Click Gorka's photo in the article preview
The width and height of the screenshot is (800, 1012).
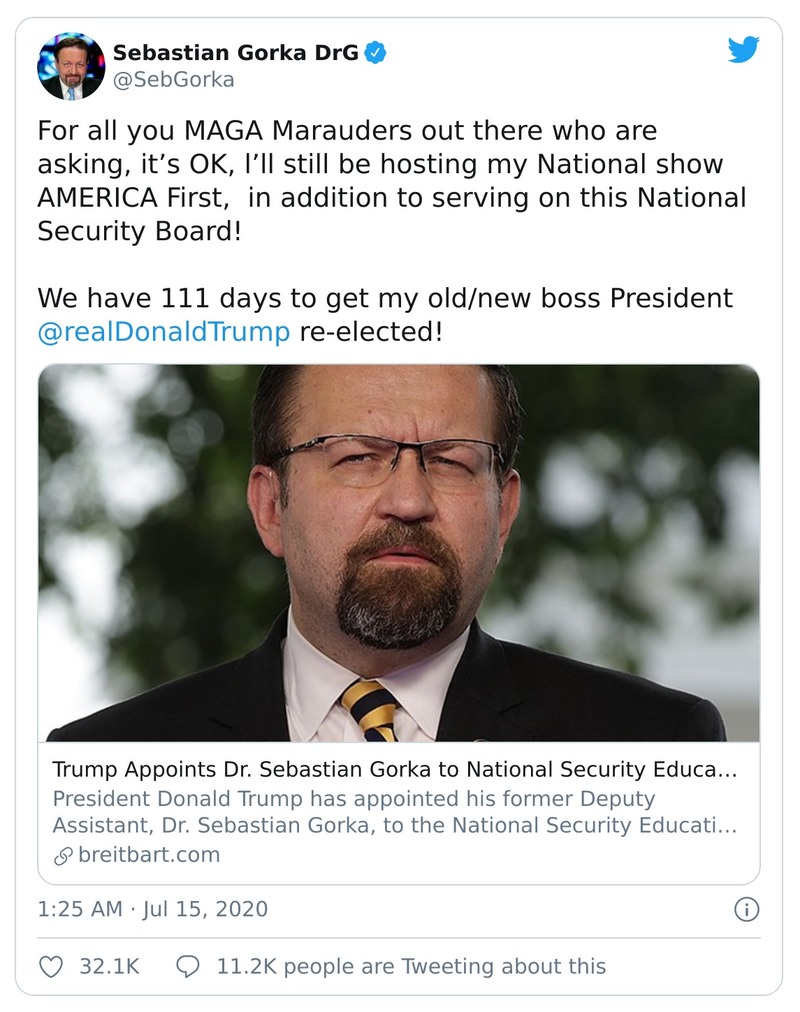click(x=400, y=555)
